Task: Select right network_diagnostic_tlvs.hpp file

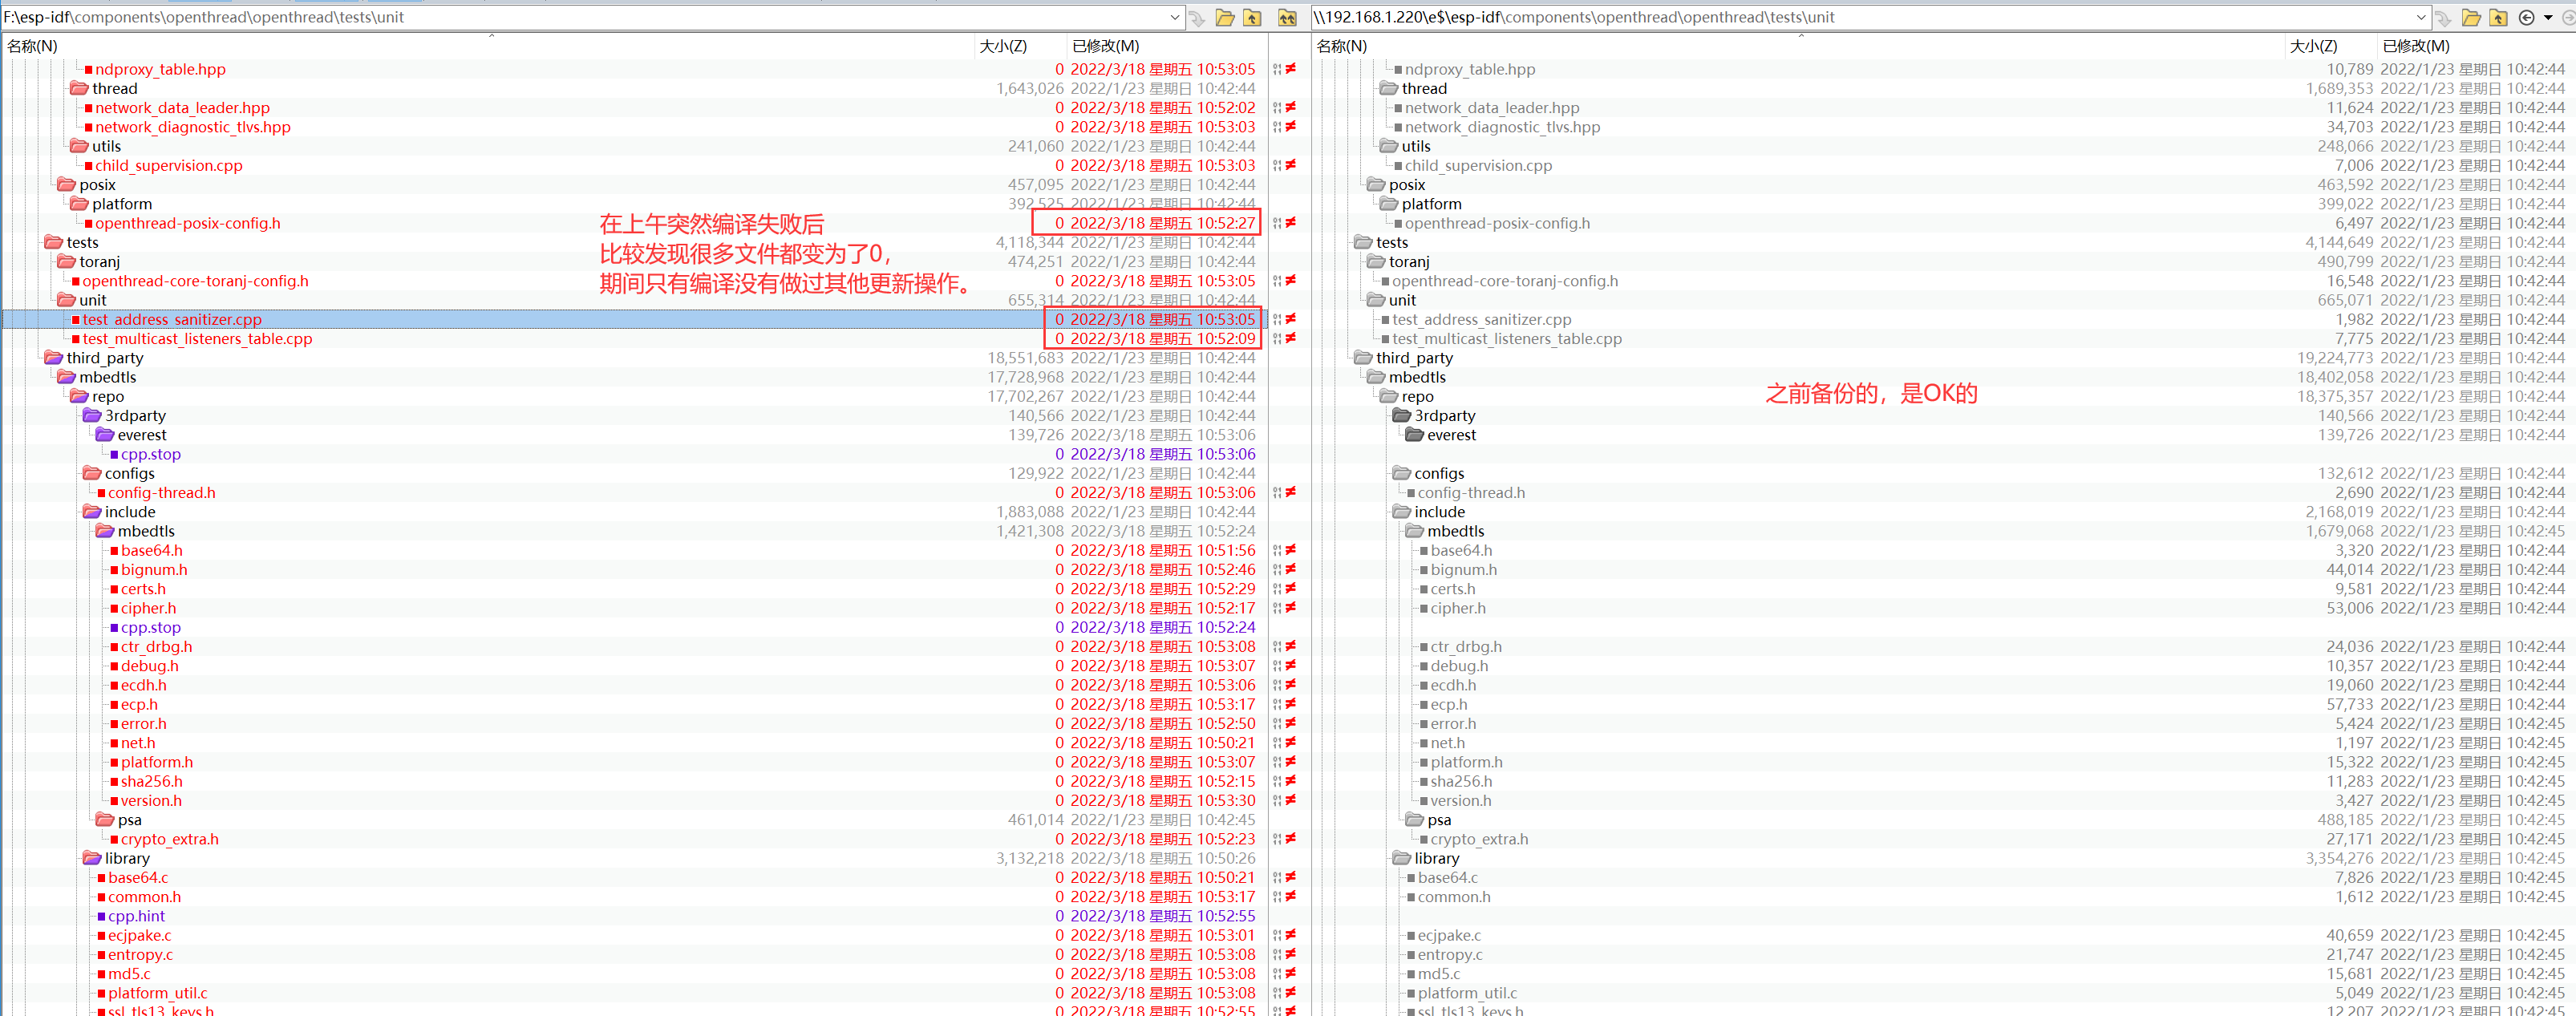Action: click(x=1502, y=127)
